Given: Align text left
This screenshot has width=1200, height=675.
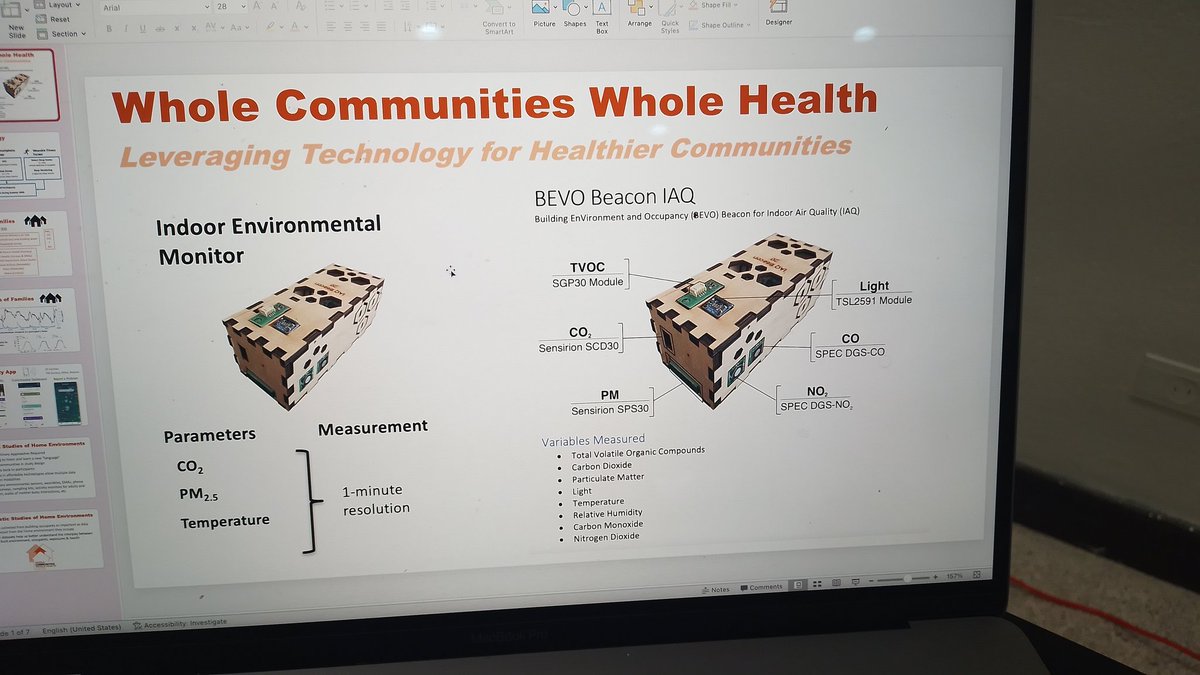Looking at the screenshot, I should pos(331,25).
